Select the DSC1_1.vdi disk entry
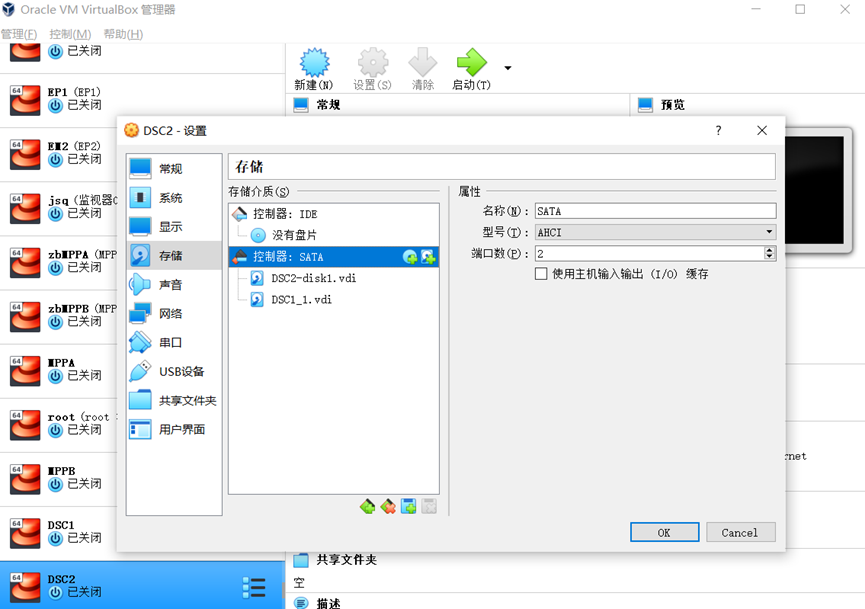The width and height of the screenshot is (865, 609). [x=333, y=300]
